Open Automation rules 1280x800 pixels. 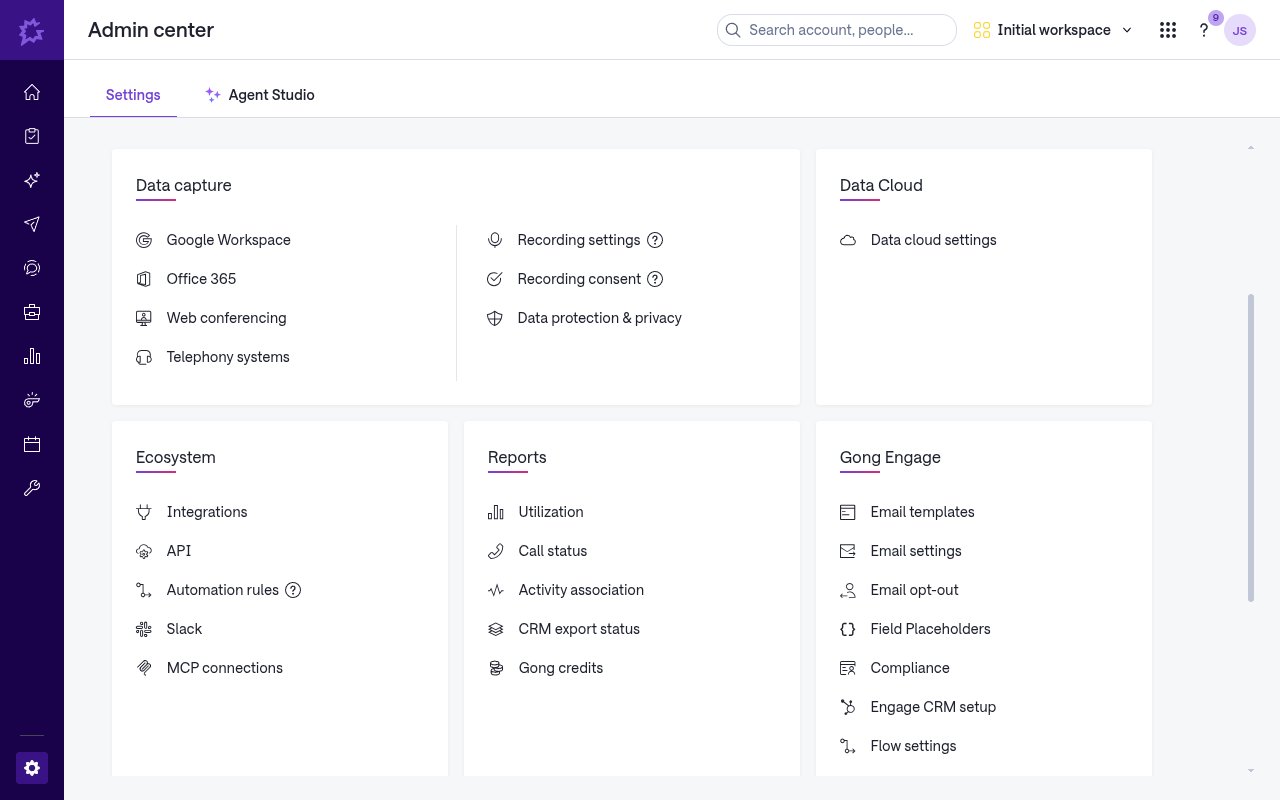(223, 590)
